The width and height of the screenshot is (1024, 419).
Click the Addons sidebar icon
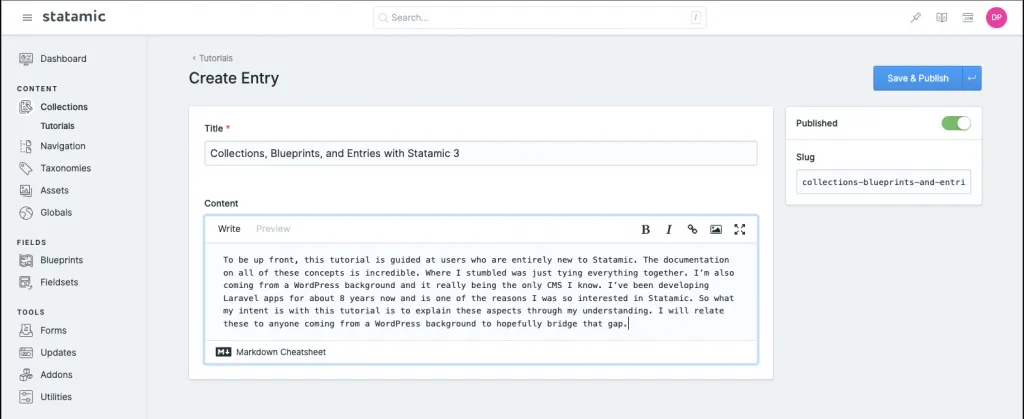pyautogui.click(x=26, y=375)
